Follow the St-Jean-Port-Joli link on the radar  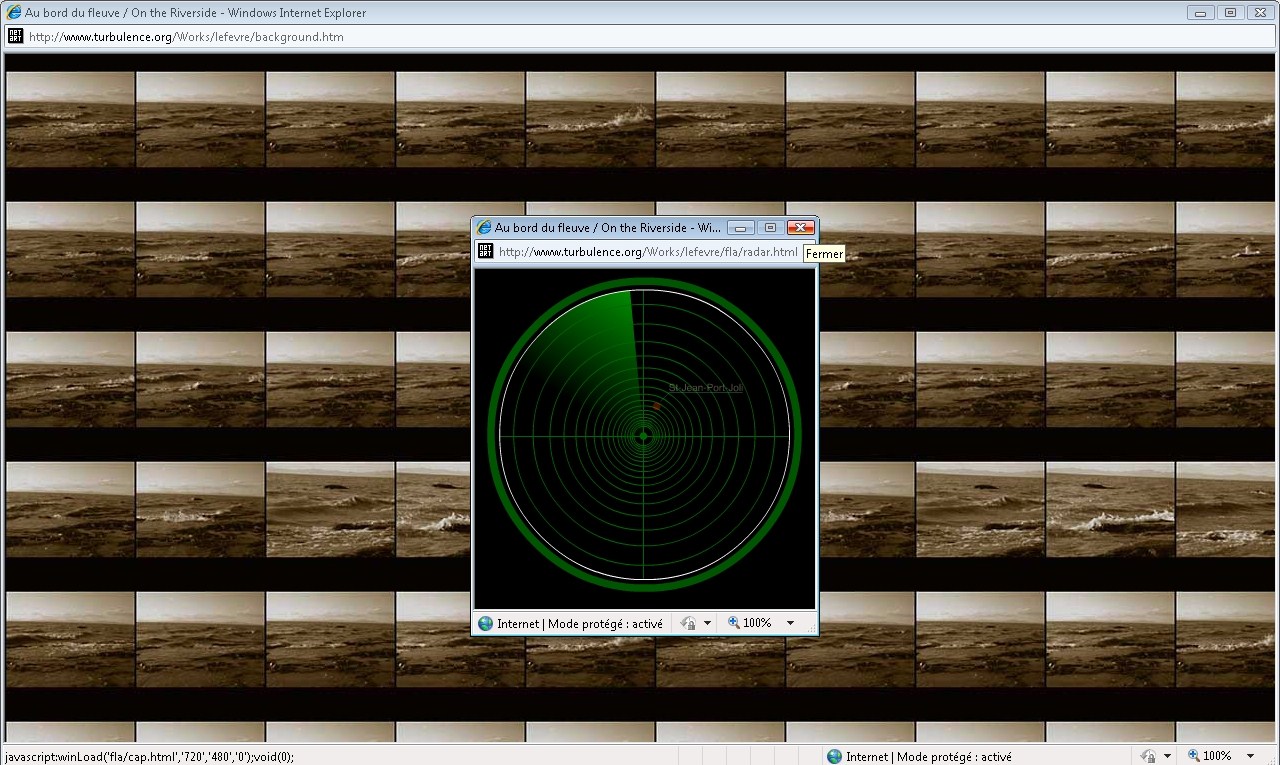click(705, 387)
